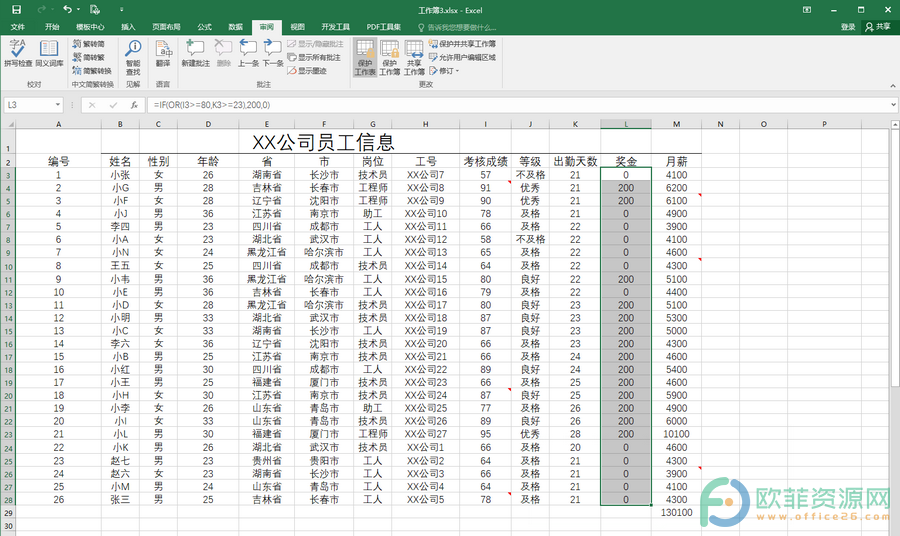Image resolution: width=900 pixels, height=536 pixels.
Task: Toggle 显示墨迹 show ink
Action: [307, 71]
